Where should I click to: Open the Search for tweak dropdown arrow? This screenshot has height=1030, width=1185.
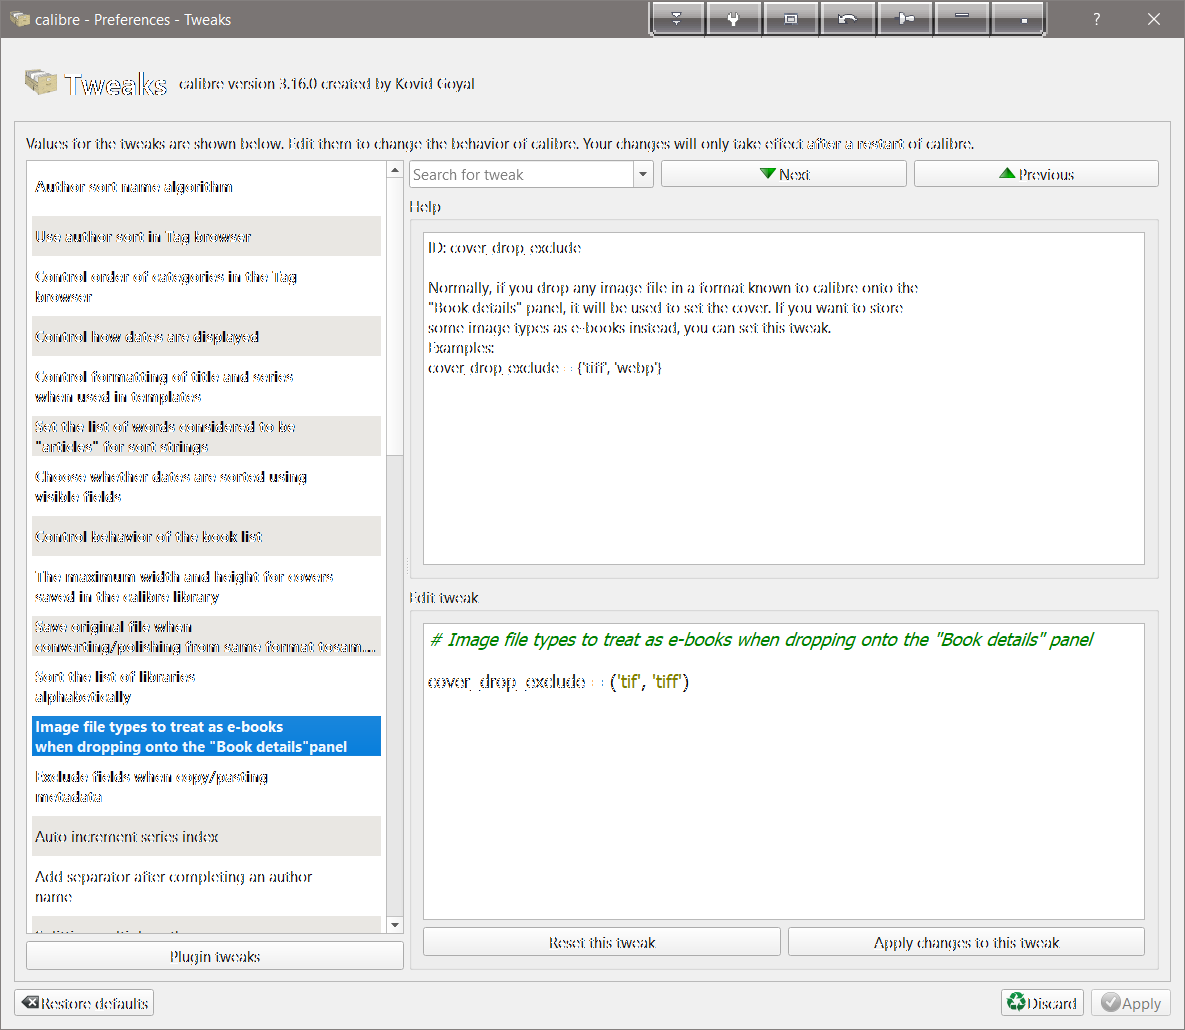coord(642,175)
